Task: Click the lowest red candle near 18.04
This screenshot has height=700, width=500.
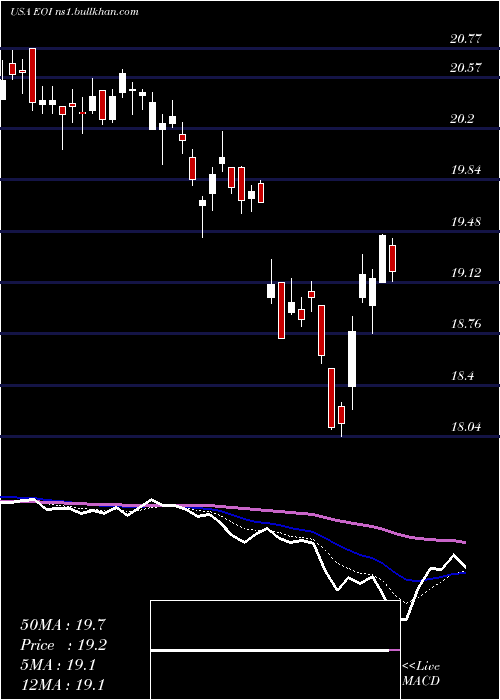Action: coord(342,415)
